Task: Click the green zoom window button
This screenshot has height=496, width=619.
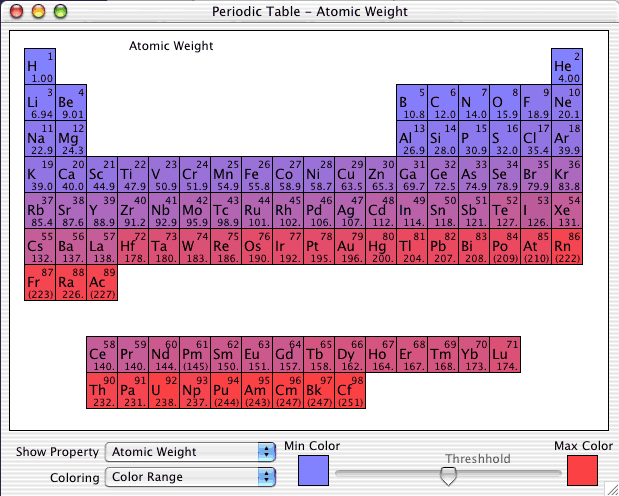Action: pos(59,11)
